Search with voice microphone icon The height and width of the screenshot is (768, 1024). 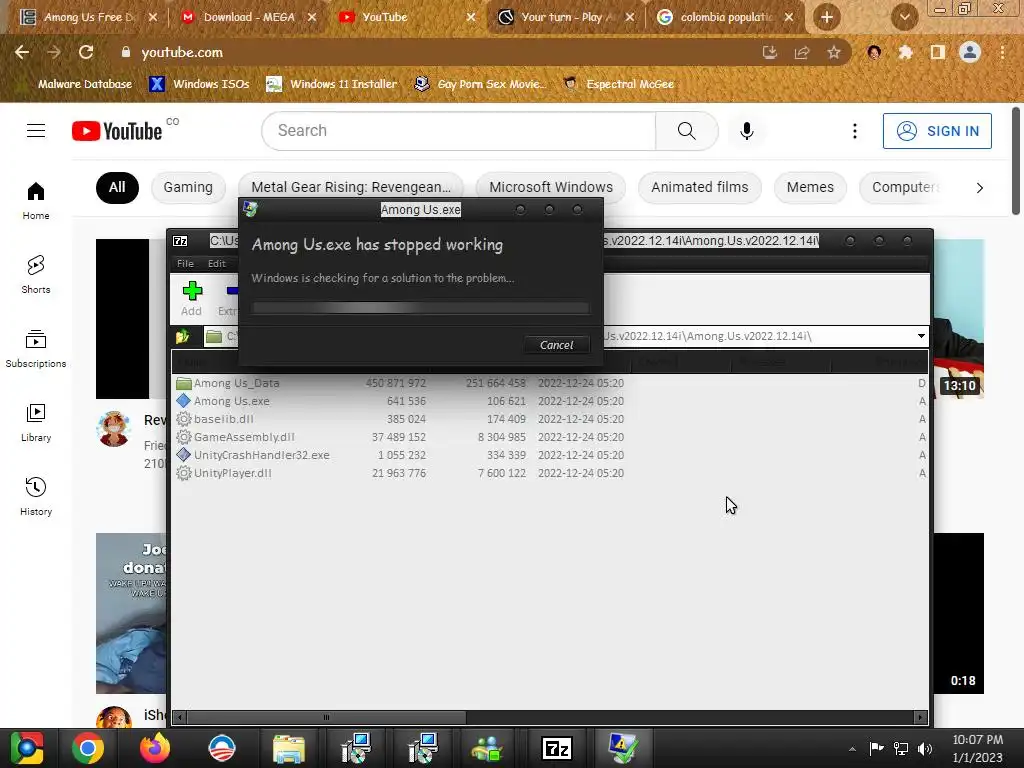pyautogui.click(x=747, y=131)
